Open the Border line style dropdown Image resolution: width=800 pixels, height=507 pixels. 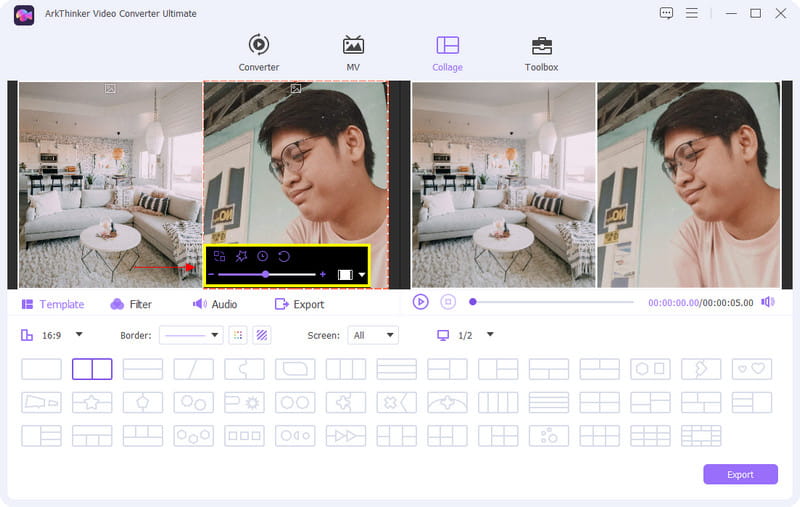(191, 335)
